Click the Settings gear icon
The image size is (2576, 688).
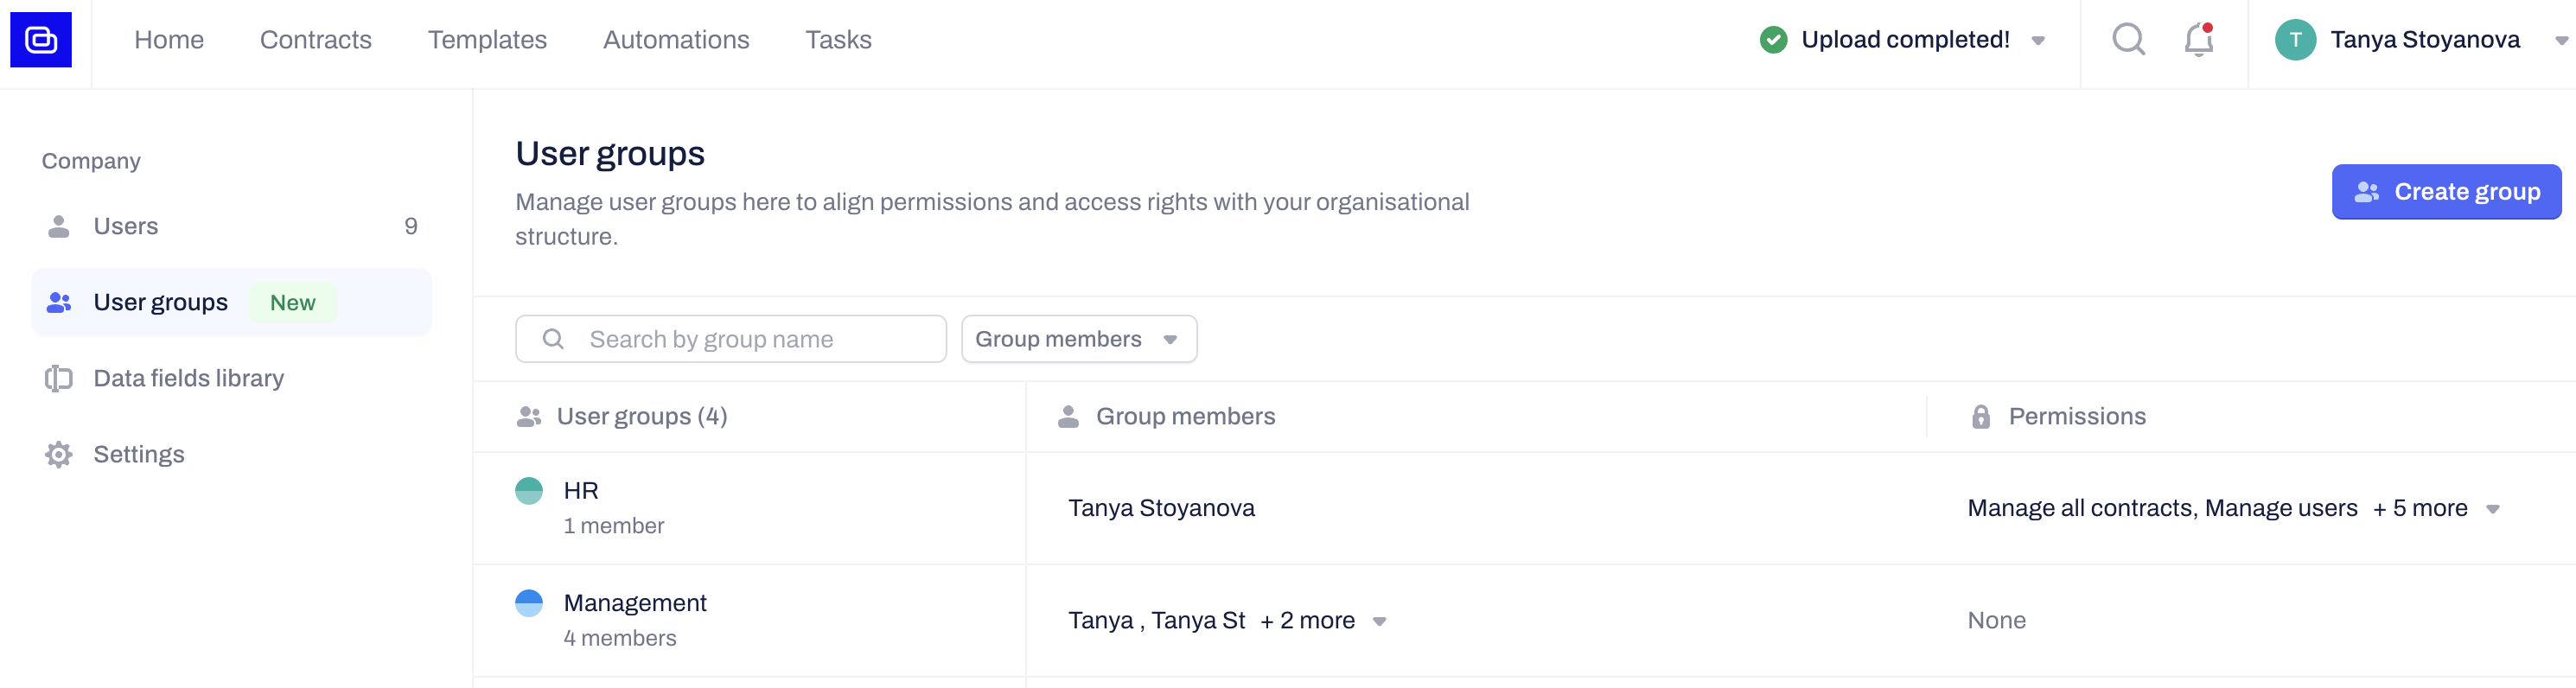click(59, 455)
